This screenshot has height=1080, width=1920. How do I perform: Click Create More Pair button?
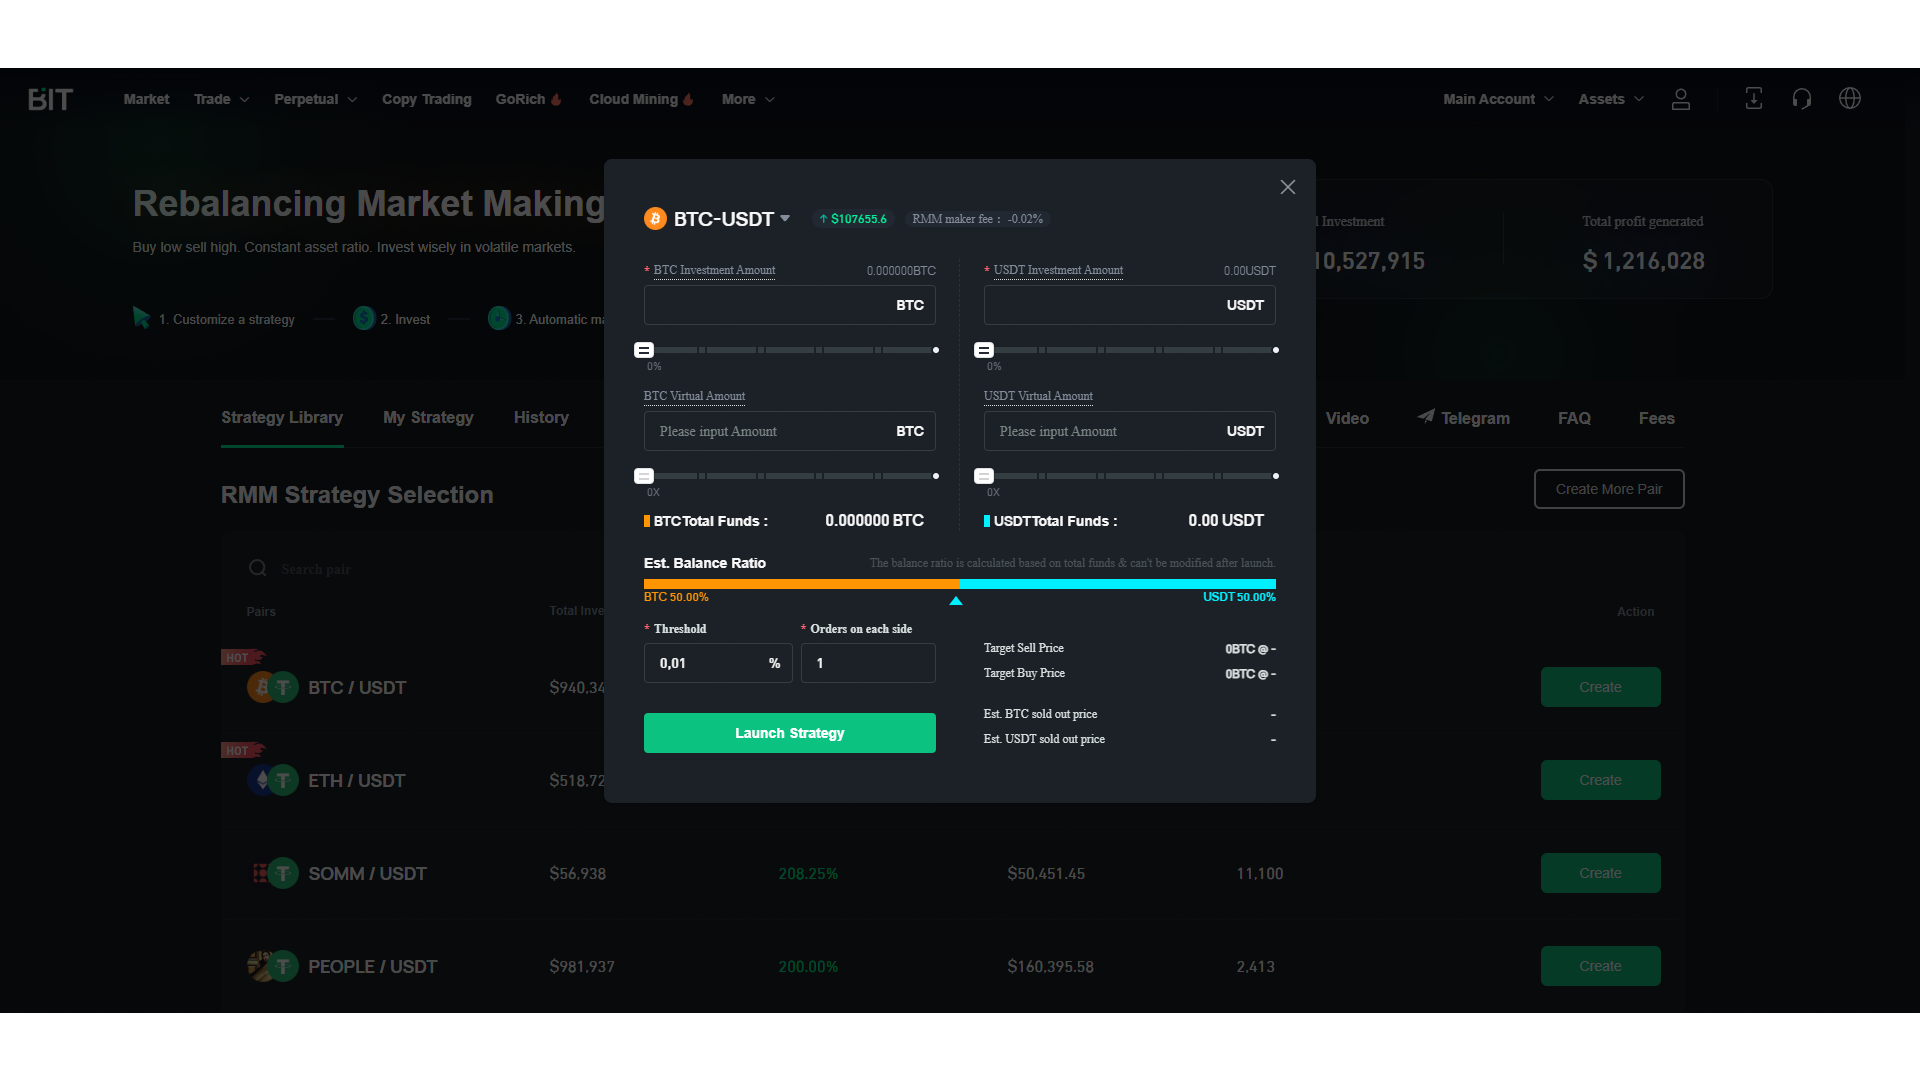pyautogui.click(x=1609, y=489)
